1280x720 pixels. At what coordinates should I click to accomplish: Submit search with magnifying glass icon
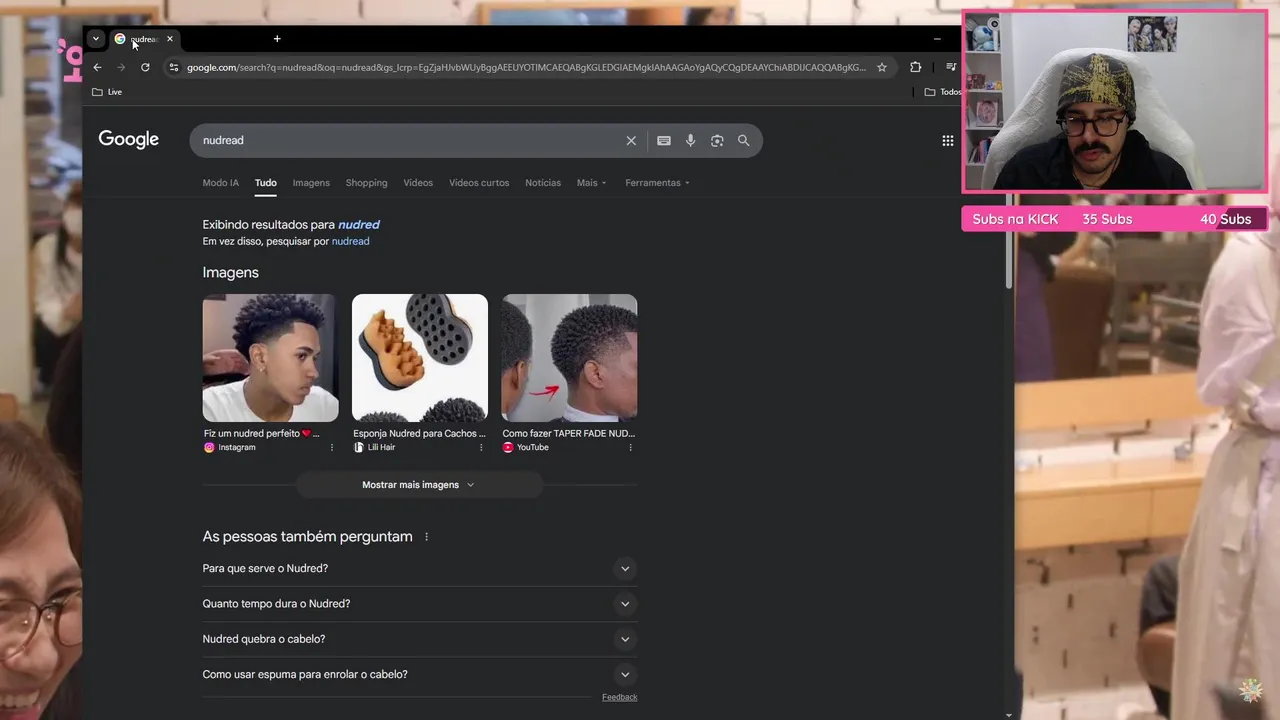[743, 141]
